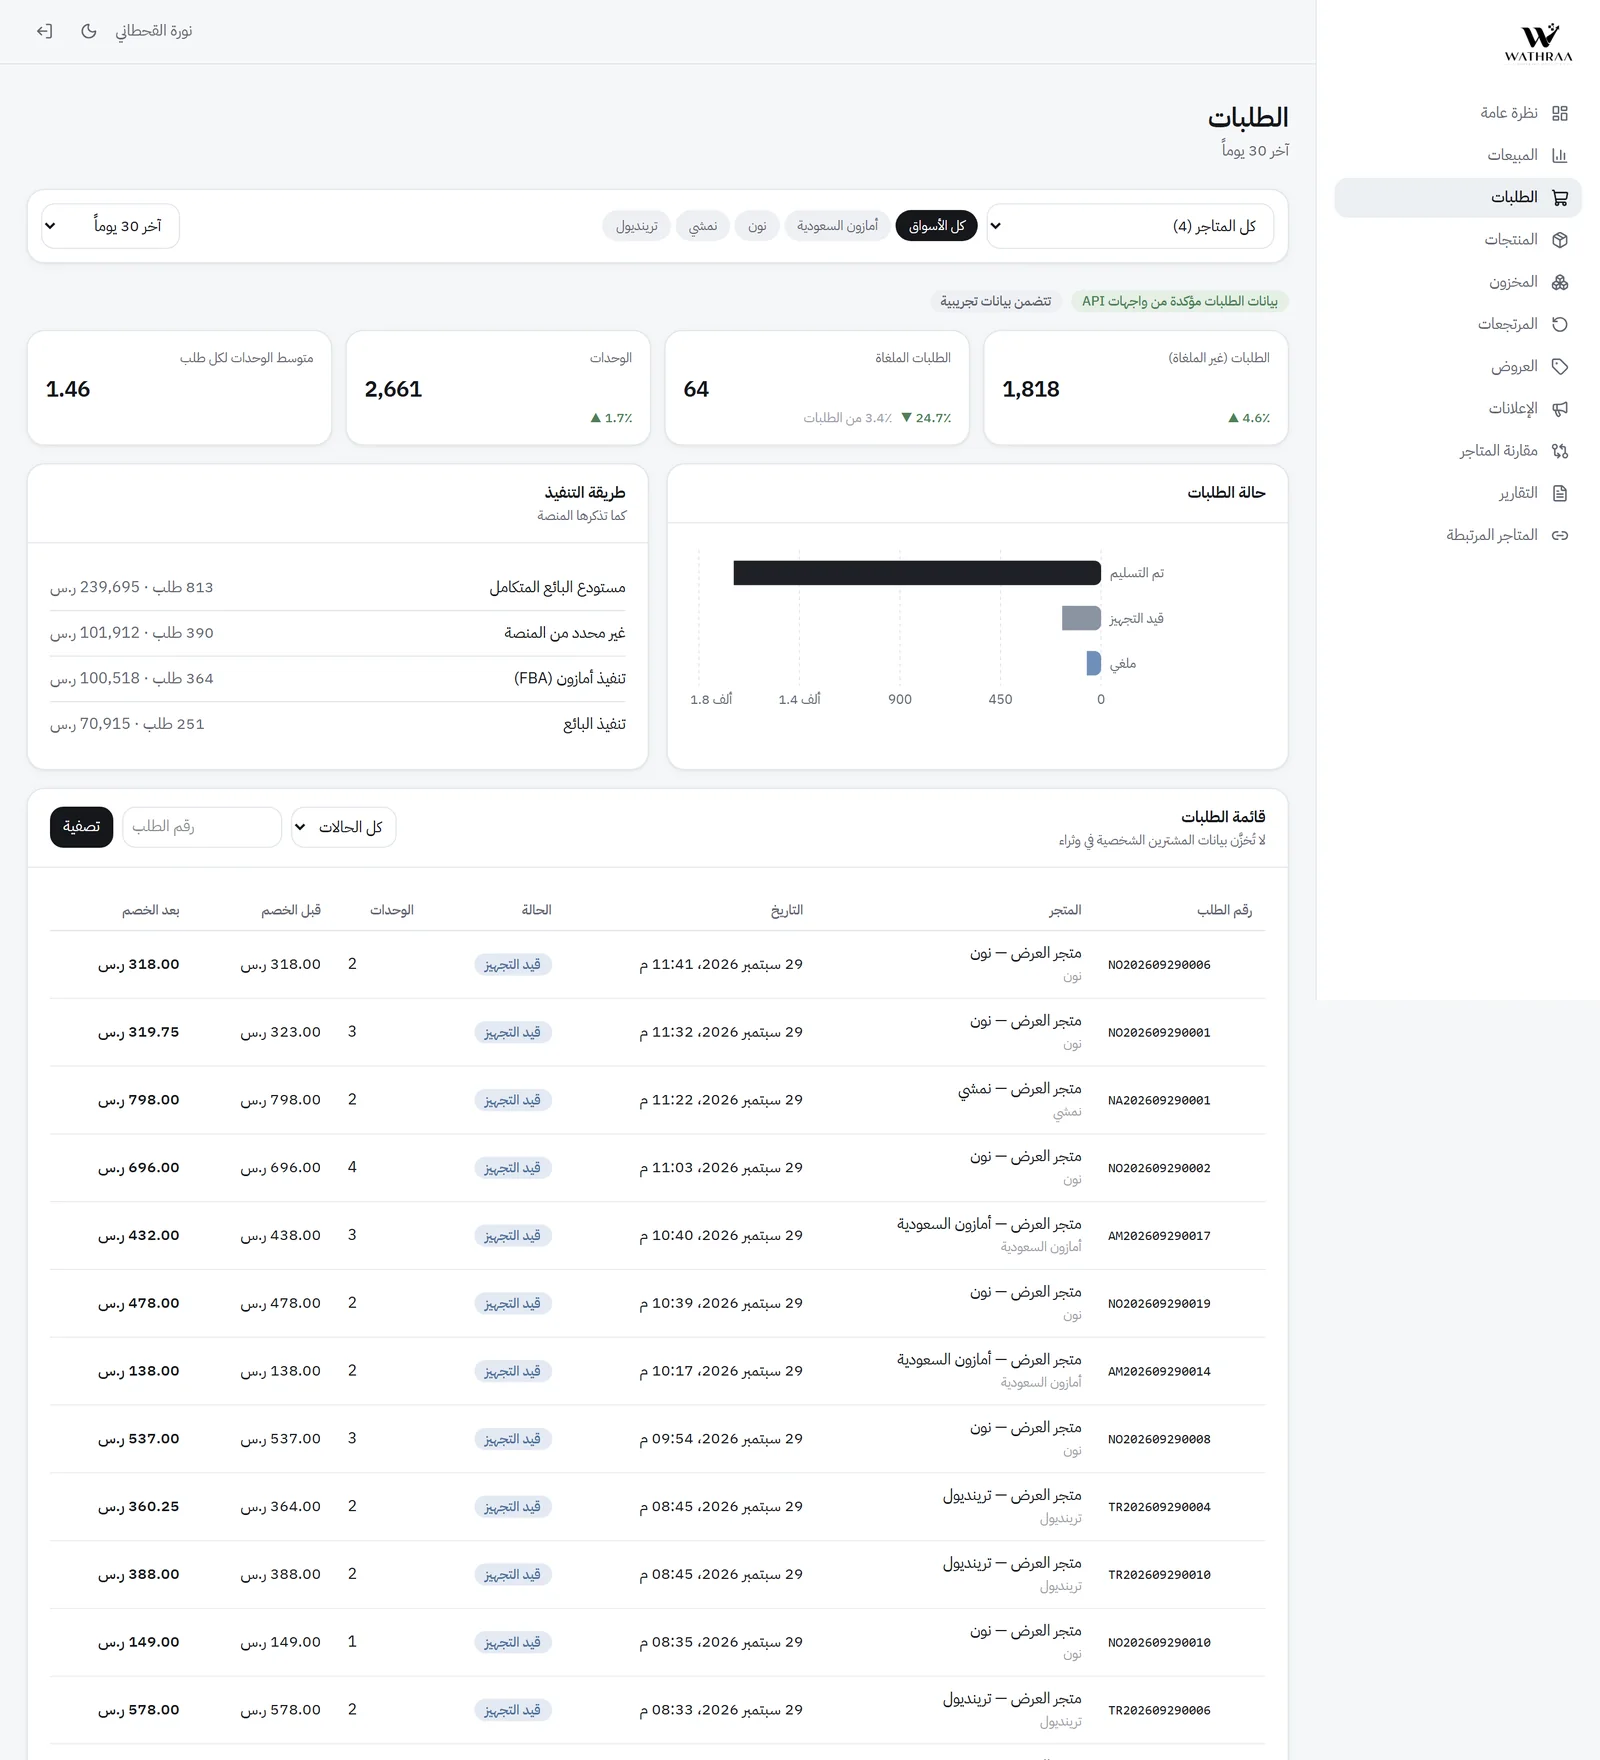Click order number AM202609290017
This screenshot has height=1760, width=1600.
[x=1159, y=1236]
